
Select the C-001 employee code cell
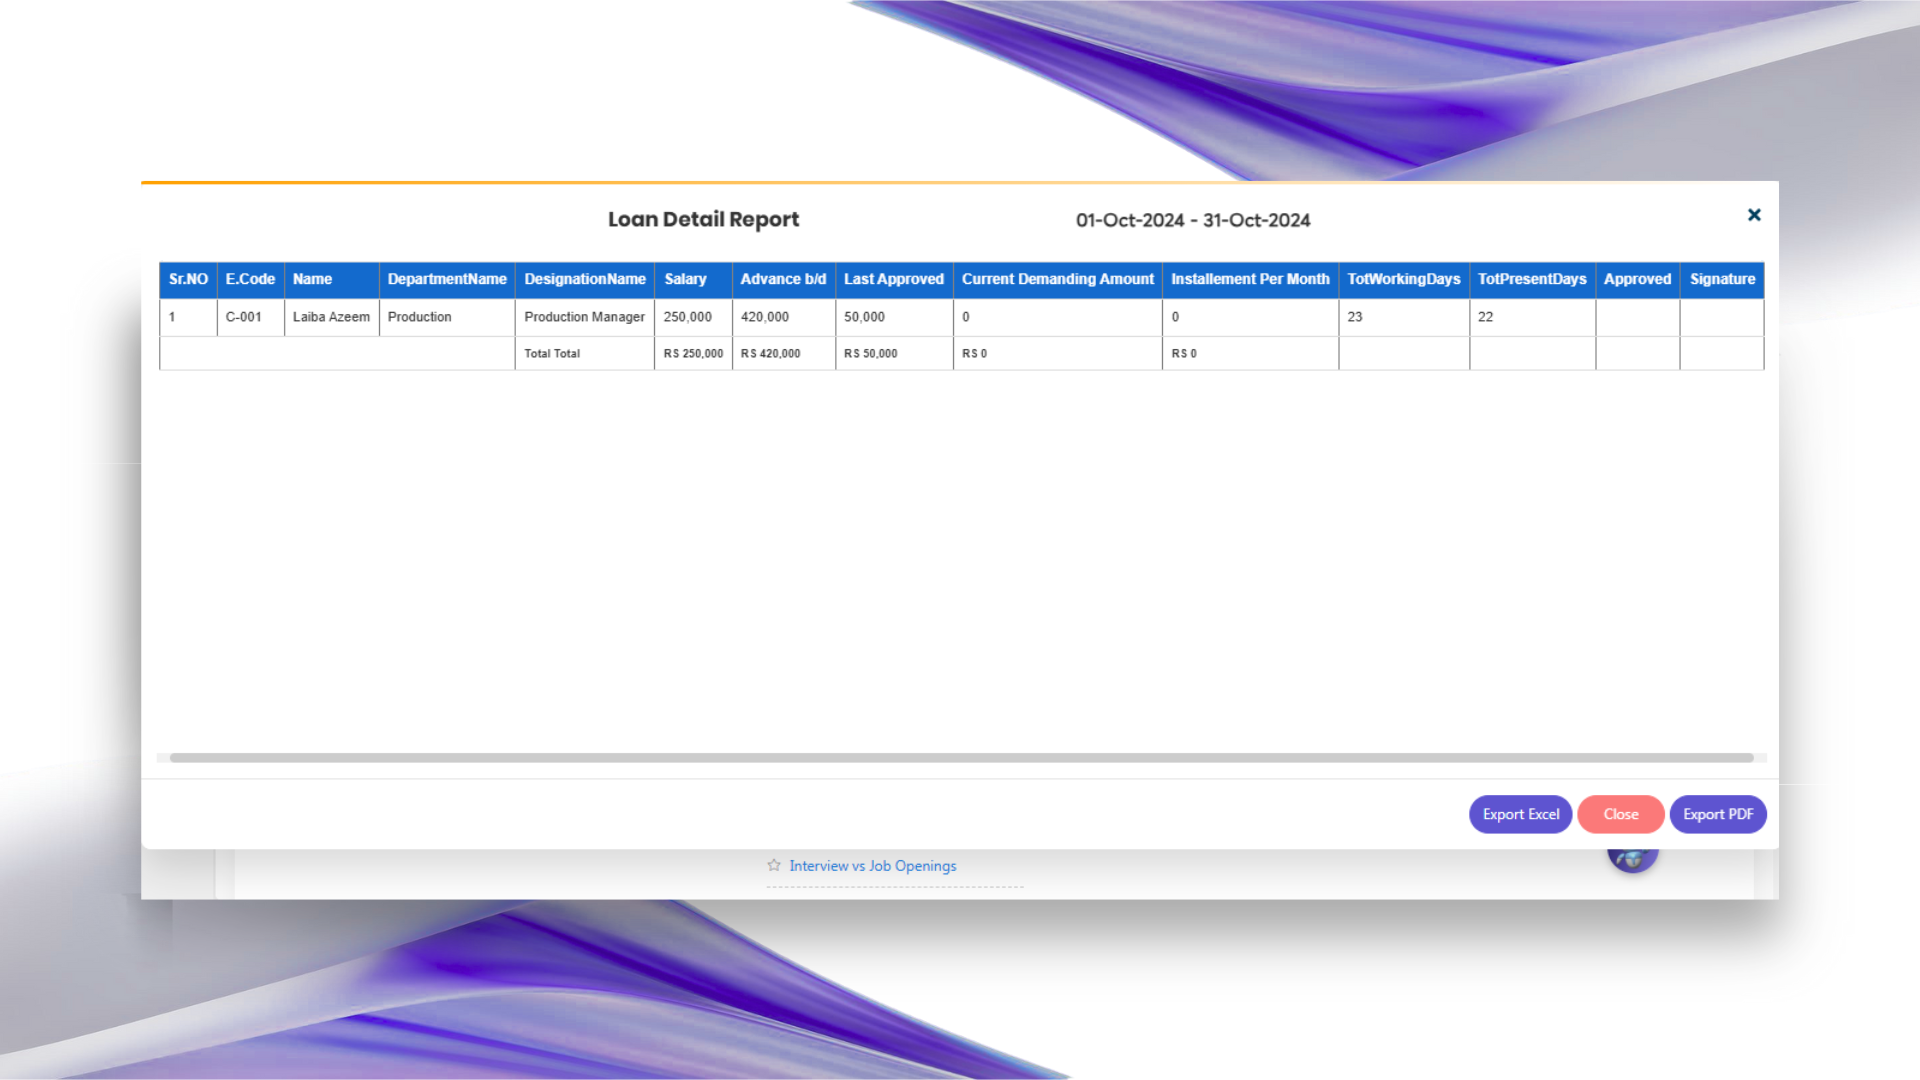(244, 317)
